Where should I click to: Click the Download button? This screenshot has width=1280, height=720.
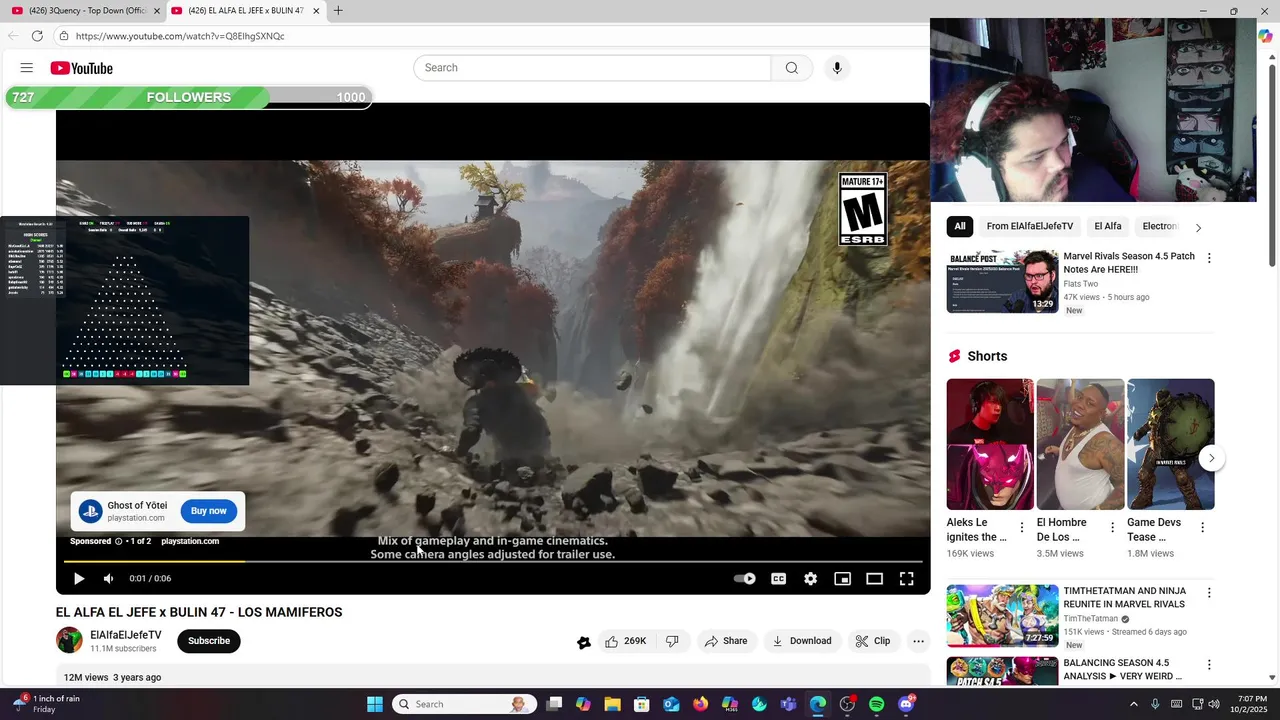pos(802,641)
